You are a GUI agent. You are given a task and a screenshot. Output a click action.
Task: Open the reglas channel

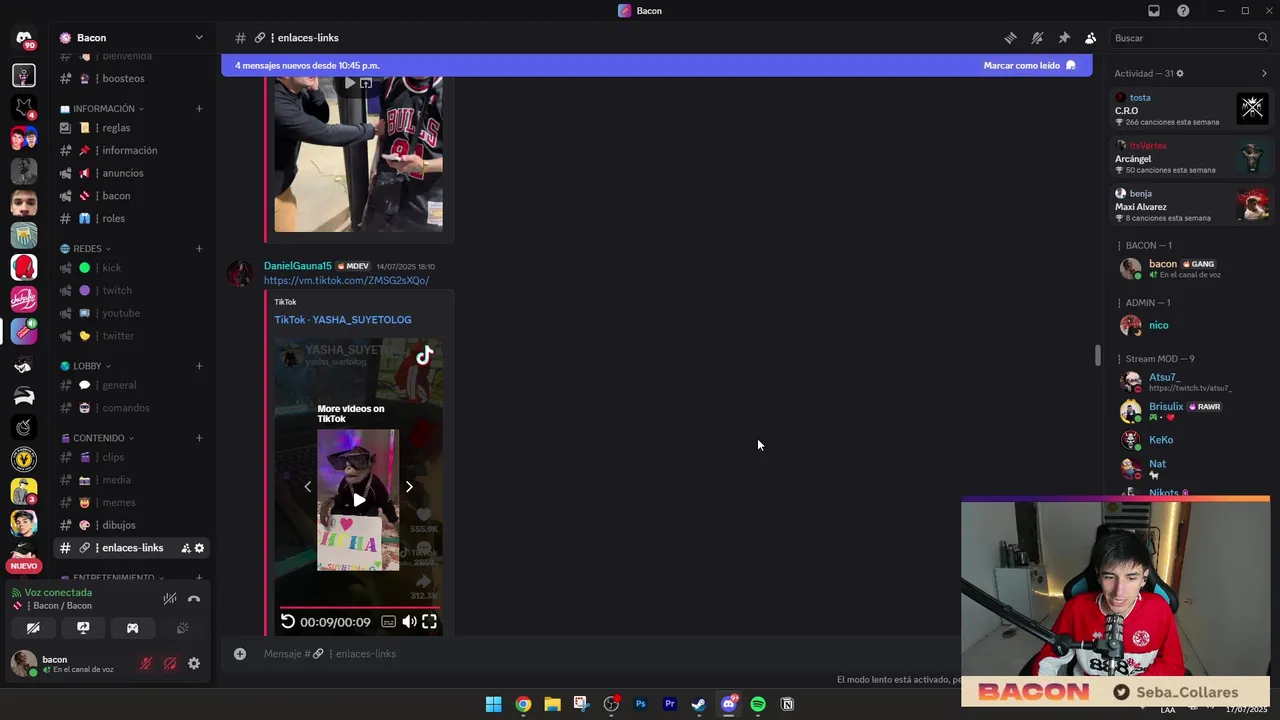coord(132,128)
